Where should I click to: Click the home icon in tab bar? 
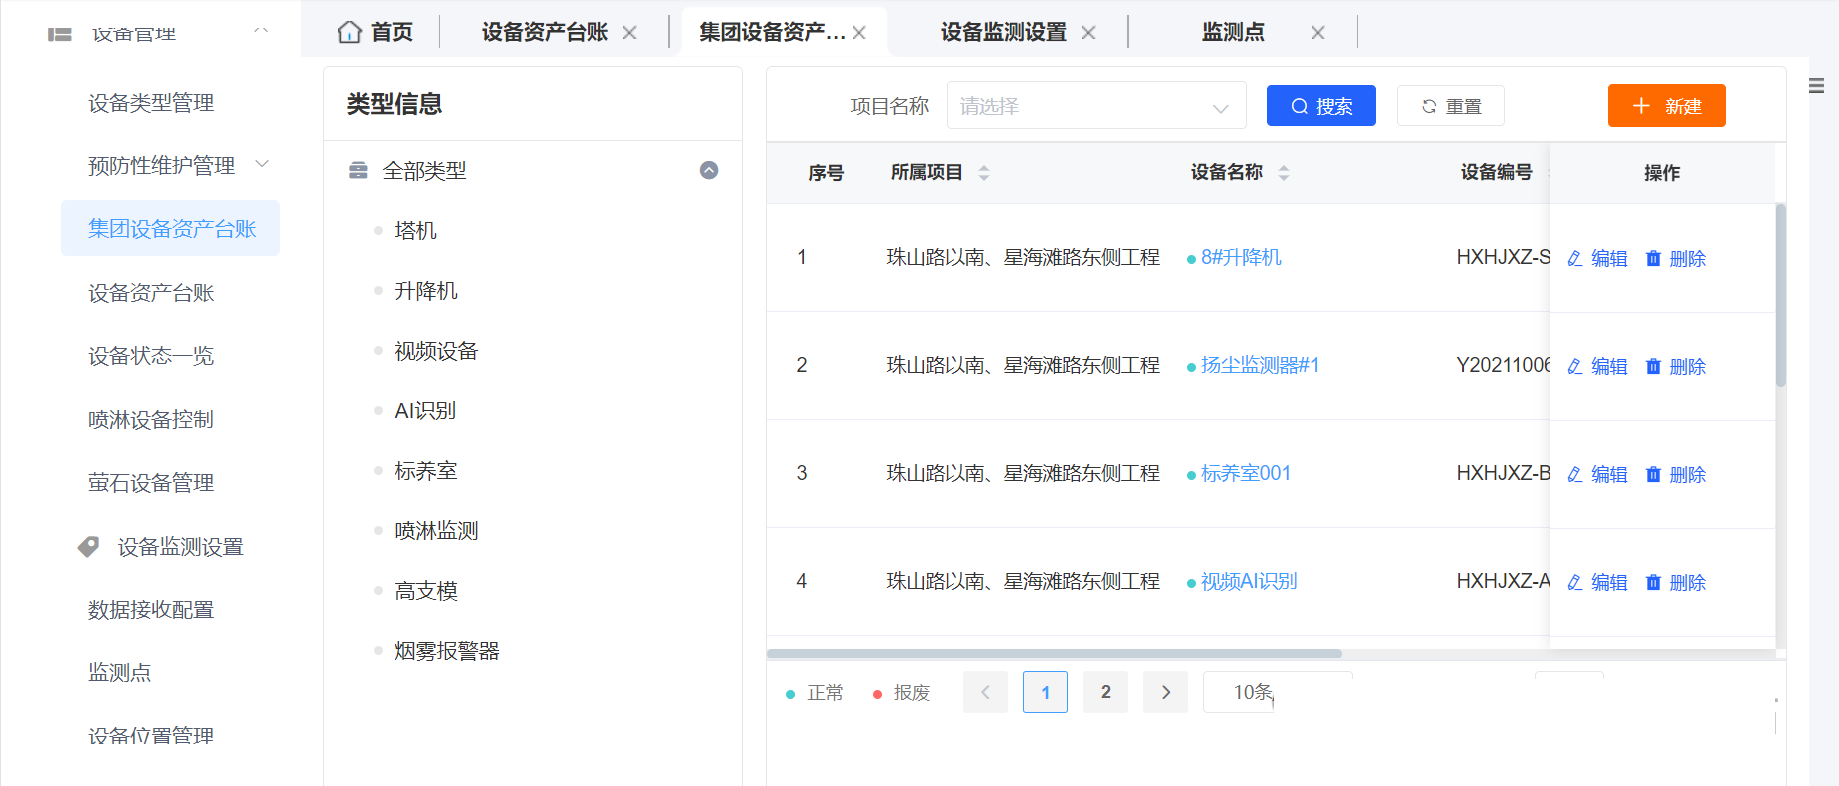(349, 32)
